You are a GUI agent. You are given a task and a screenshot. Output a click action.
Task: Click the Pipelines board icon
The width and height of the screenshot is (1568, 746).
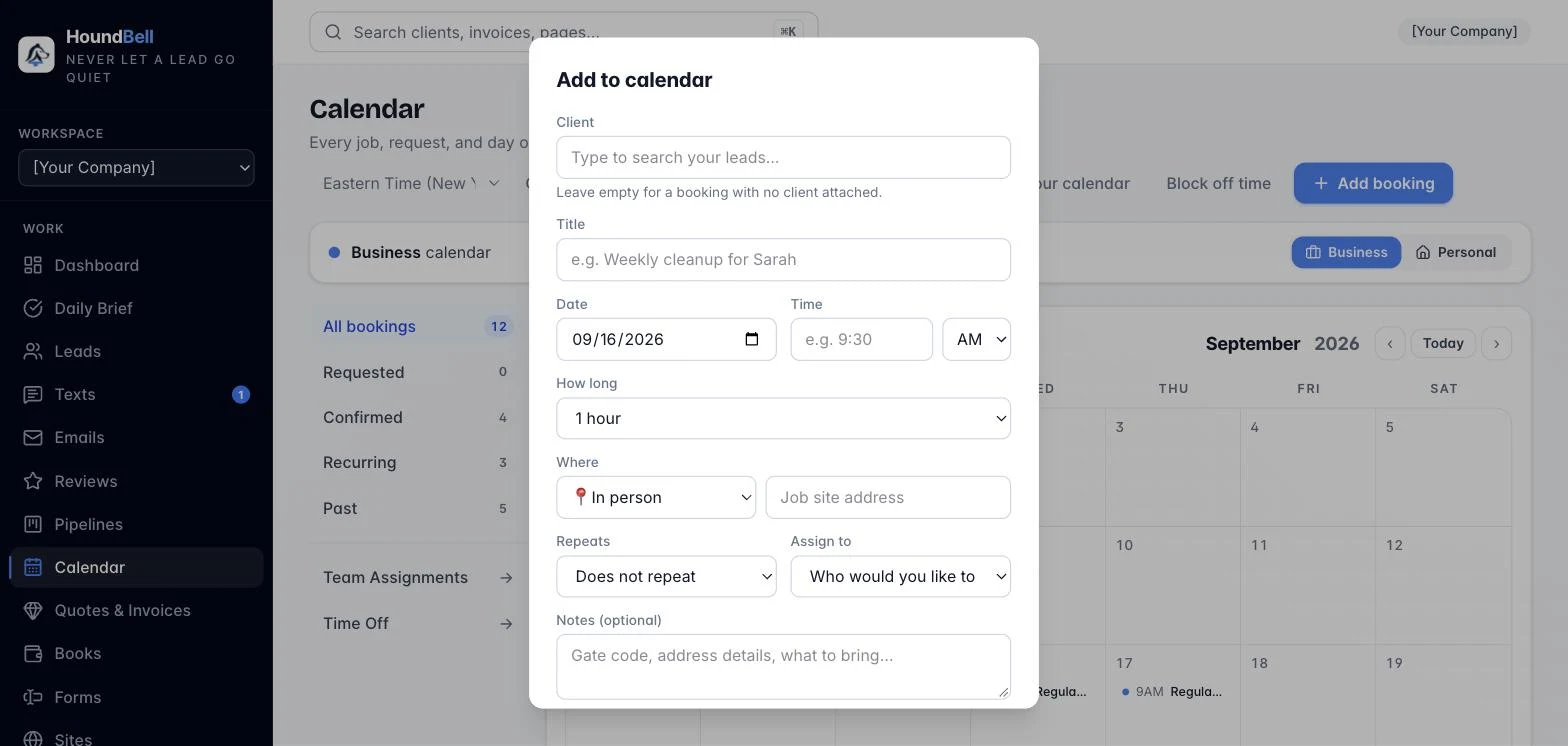coord(33,524)
